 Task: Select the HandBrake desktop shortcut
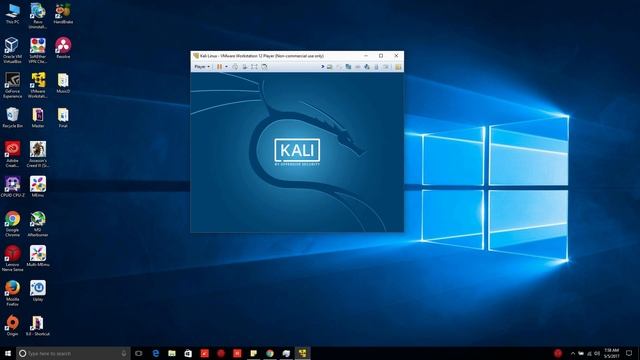click(x=63, y=14)
